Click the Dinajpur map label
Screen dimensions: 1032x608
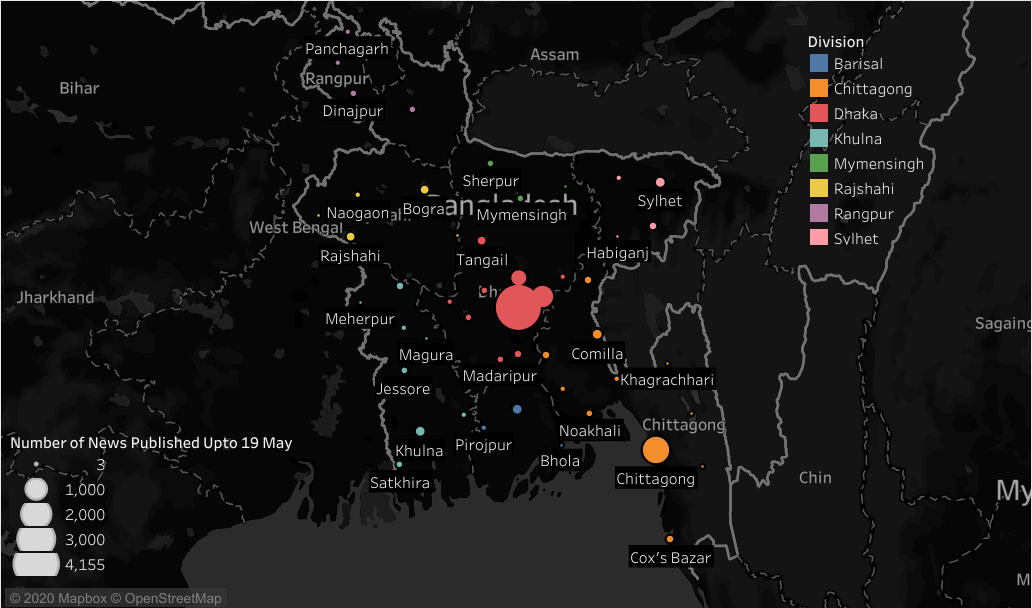(x=353, y=111)
